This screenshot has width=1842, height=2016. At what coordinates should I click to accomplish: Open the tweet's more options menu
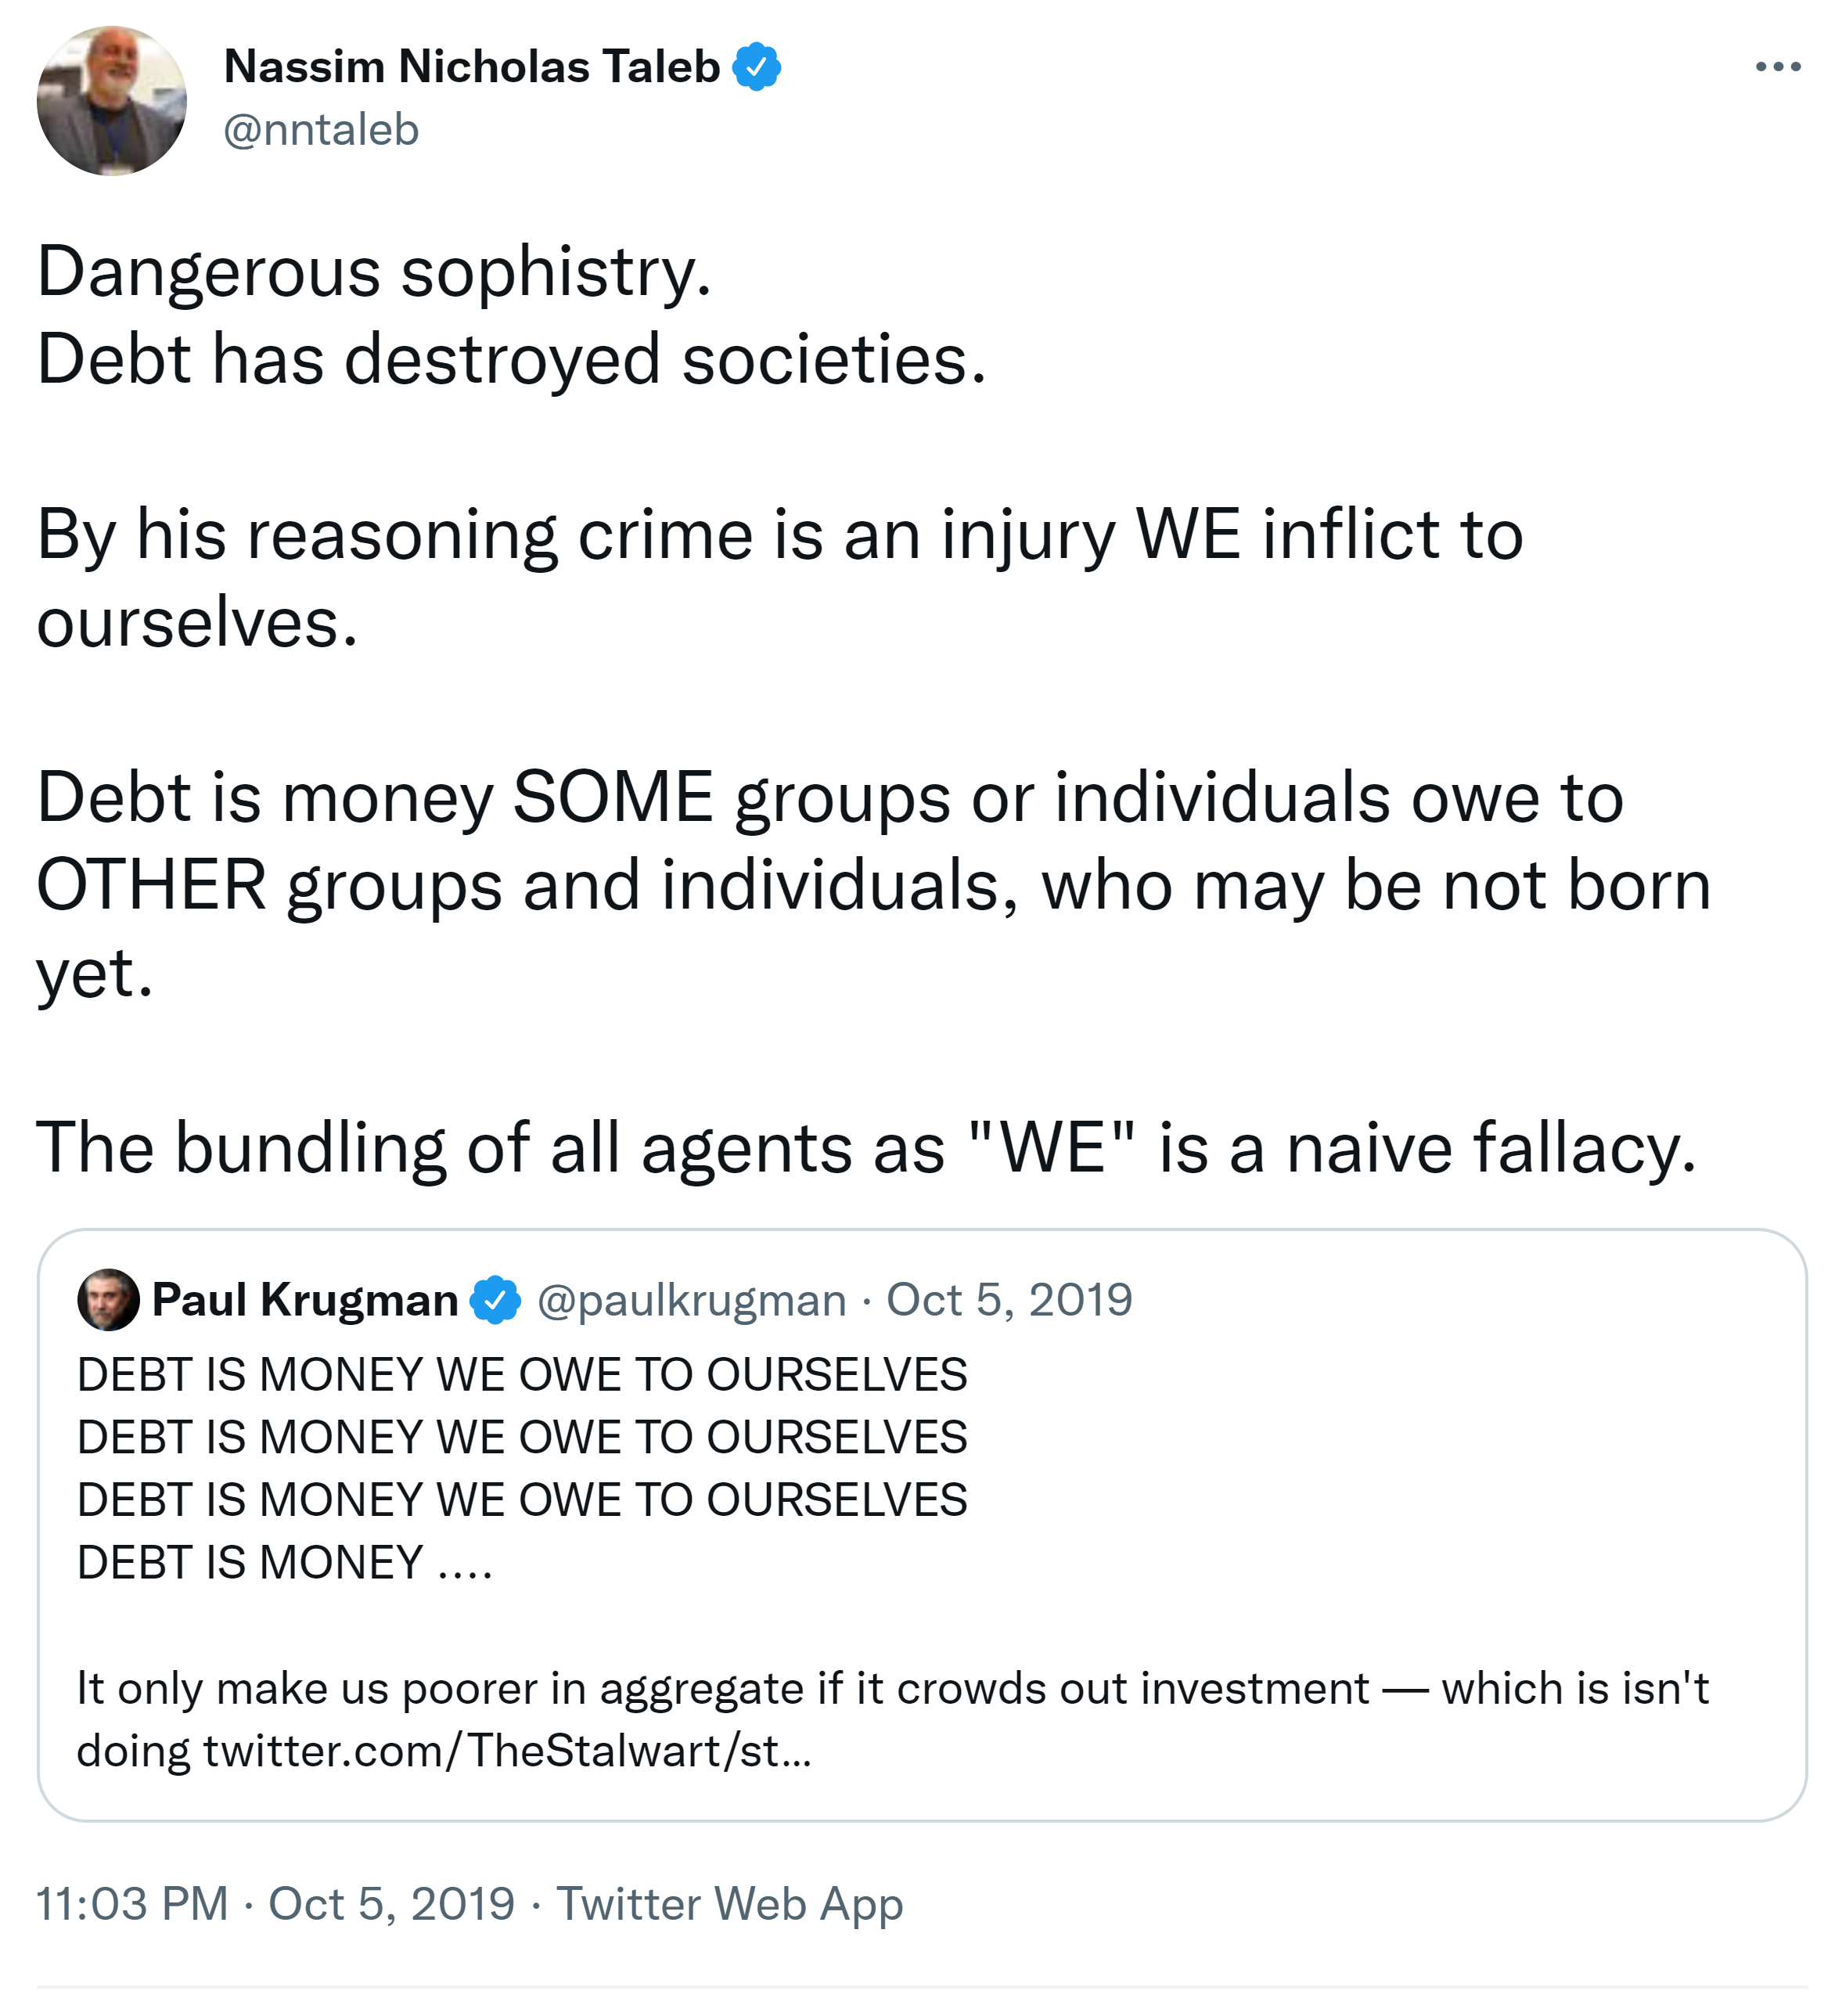tap(1778, 67)
